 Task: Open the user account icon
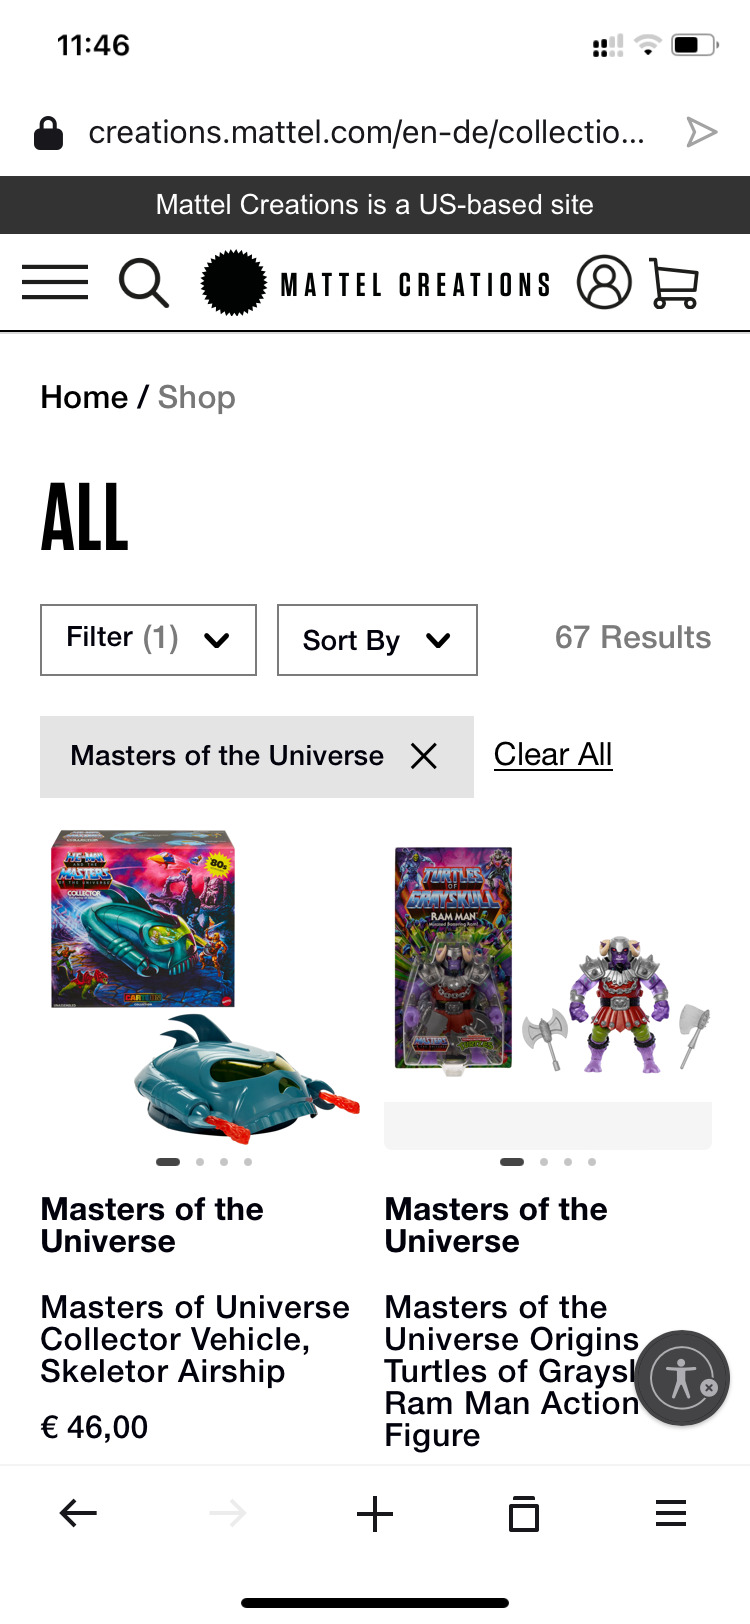[x=604, y=282]
